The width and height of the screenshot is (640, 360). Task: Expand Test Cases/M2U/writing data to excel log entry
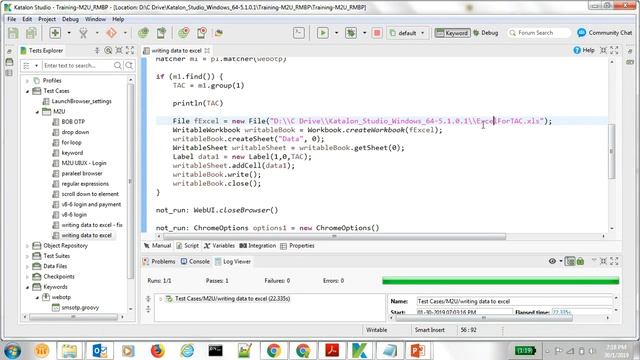(160, 299)
